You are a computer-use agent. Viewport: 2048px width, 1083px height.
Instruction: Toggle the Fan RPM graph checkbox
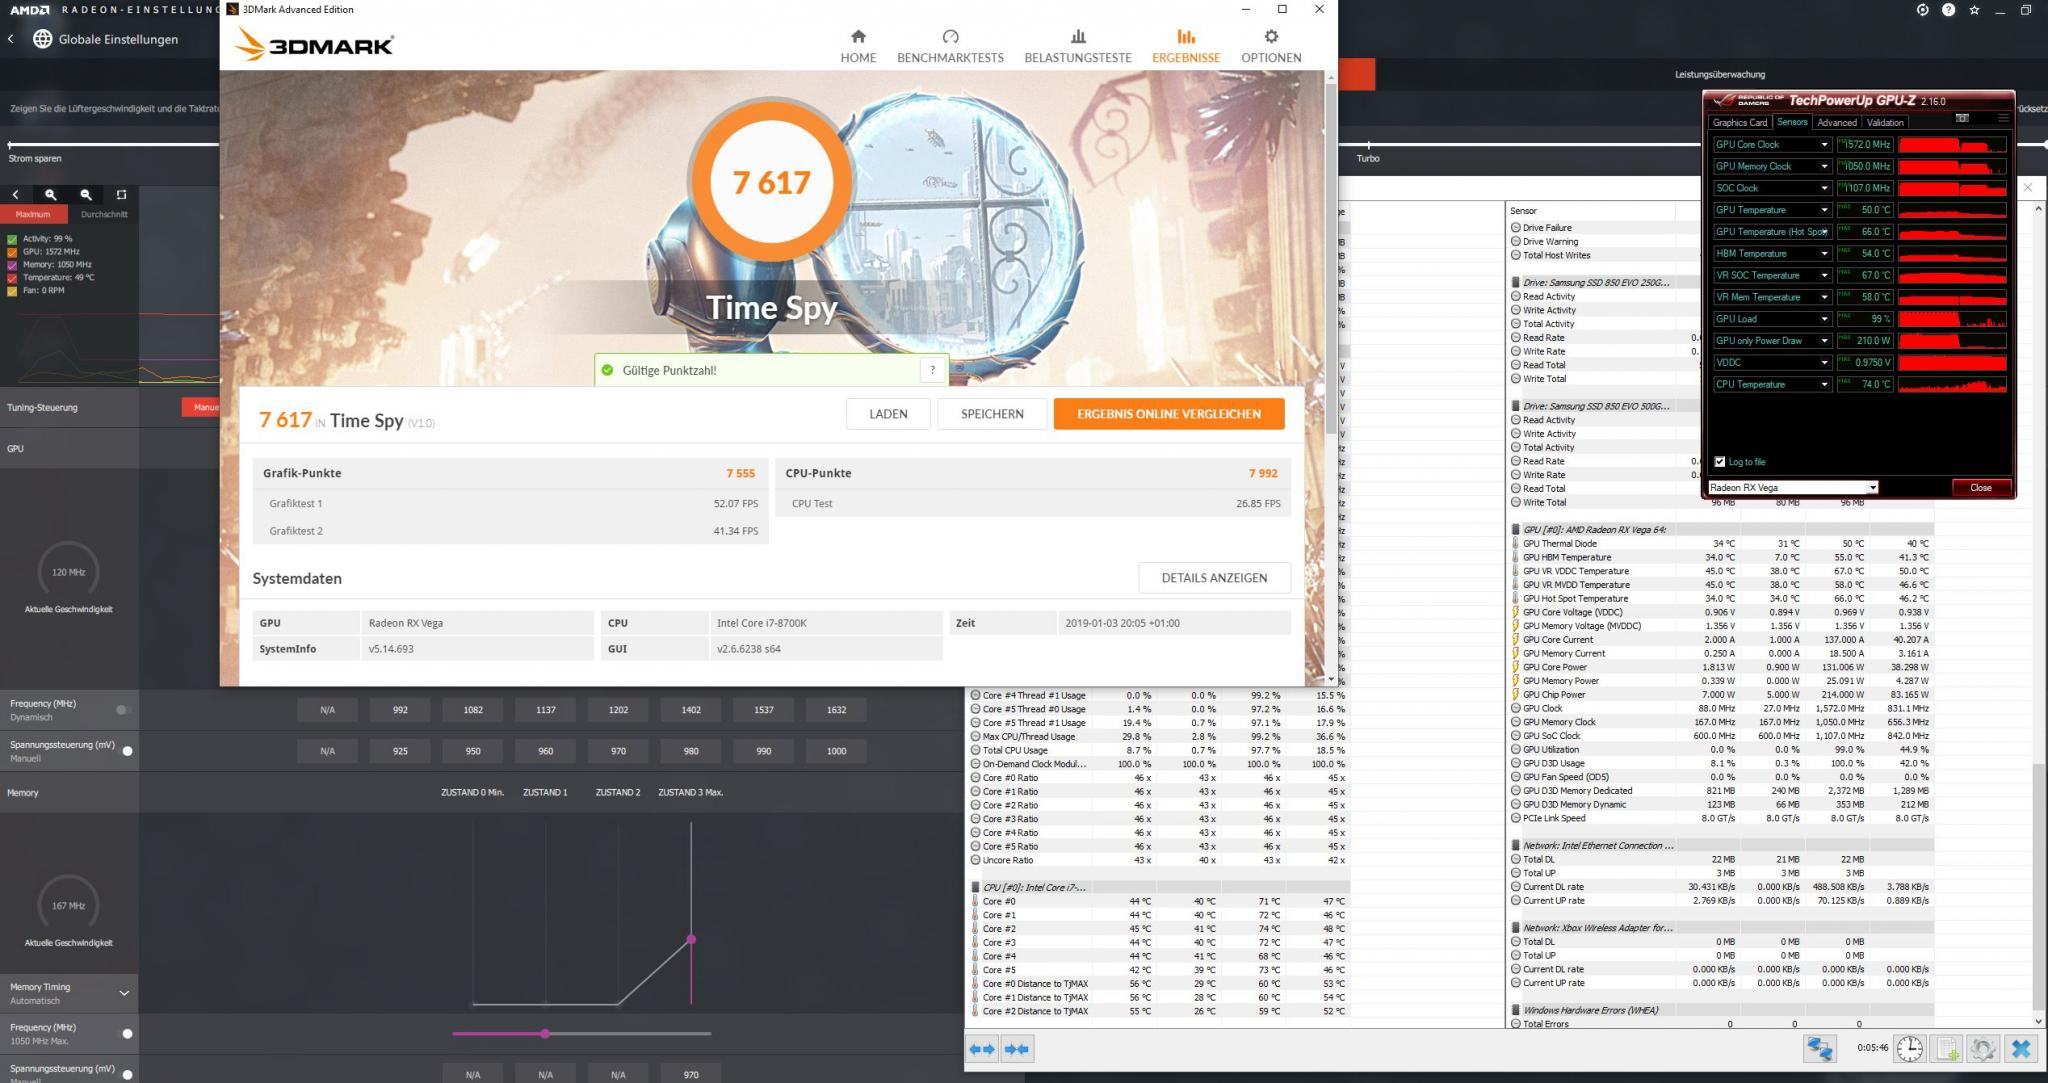tap(12, 291)
